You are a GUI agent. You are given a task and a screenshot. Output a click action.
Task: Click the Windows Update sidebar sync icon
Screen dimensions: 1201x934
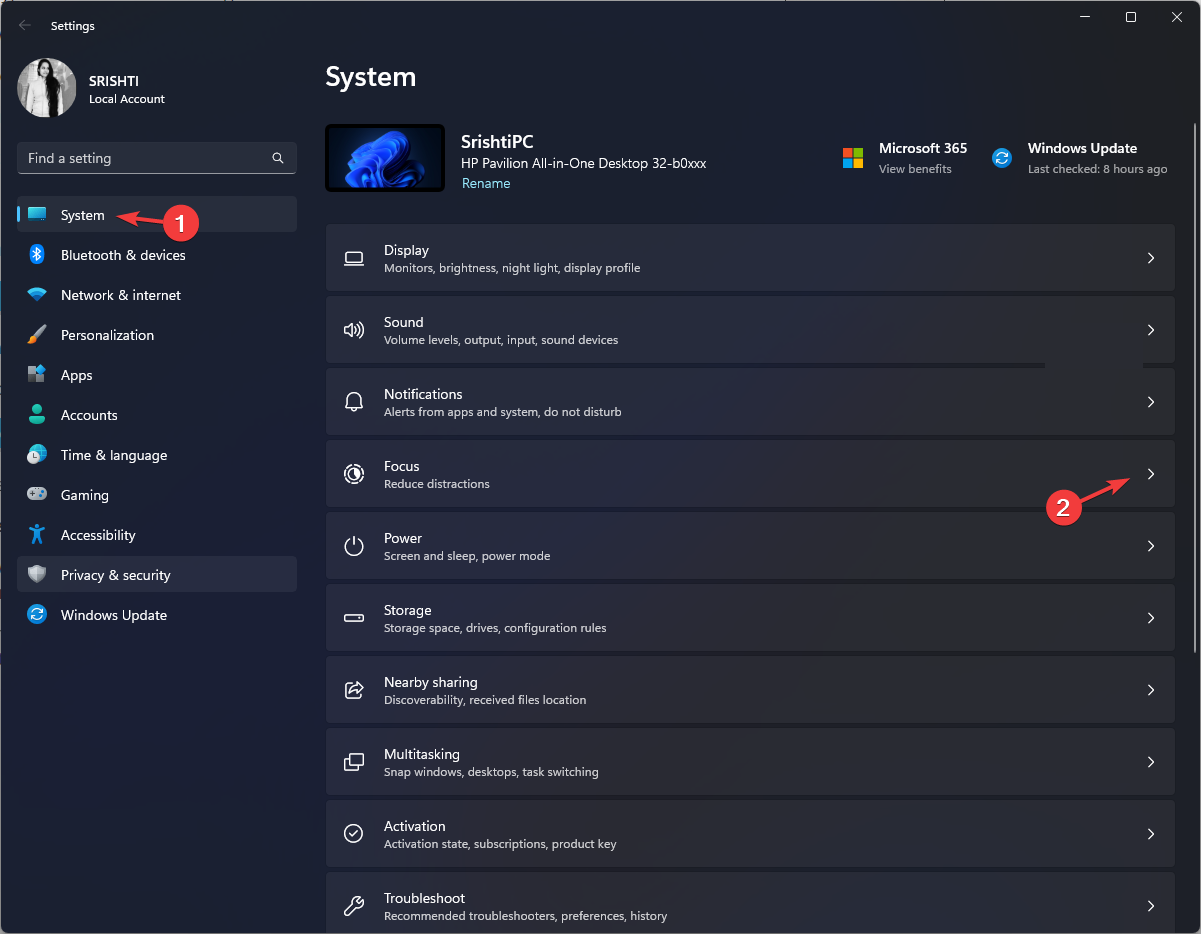pyautogui.click(x=37, y=615)
